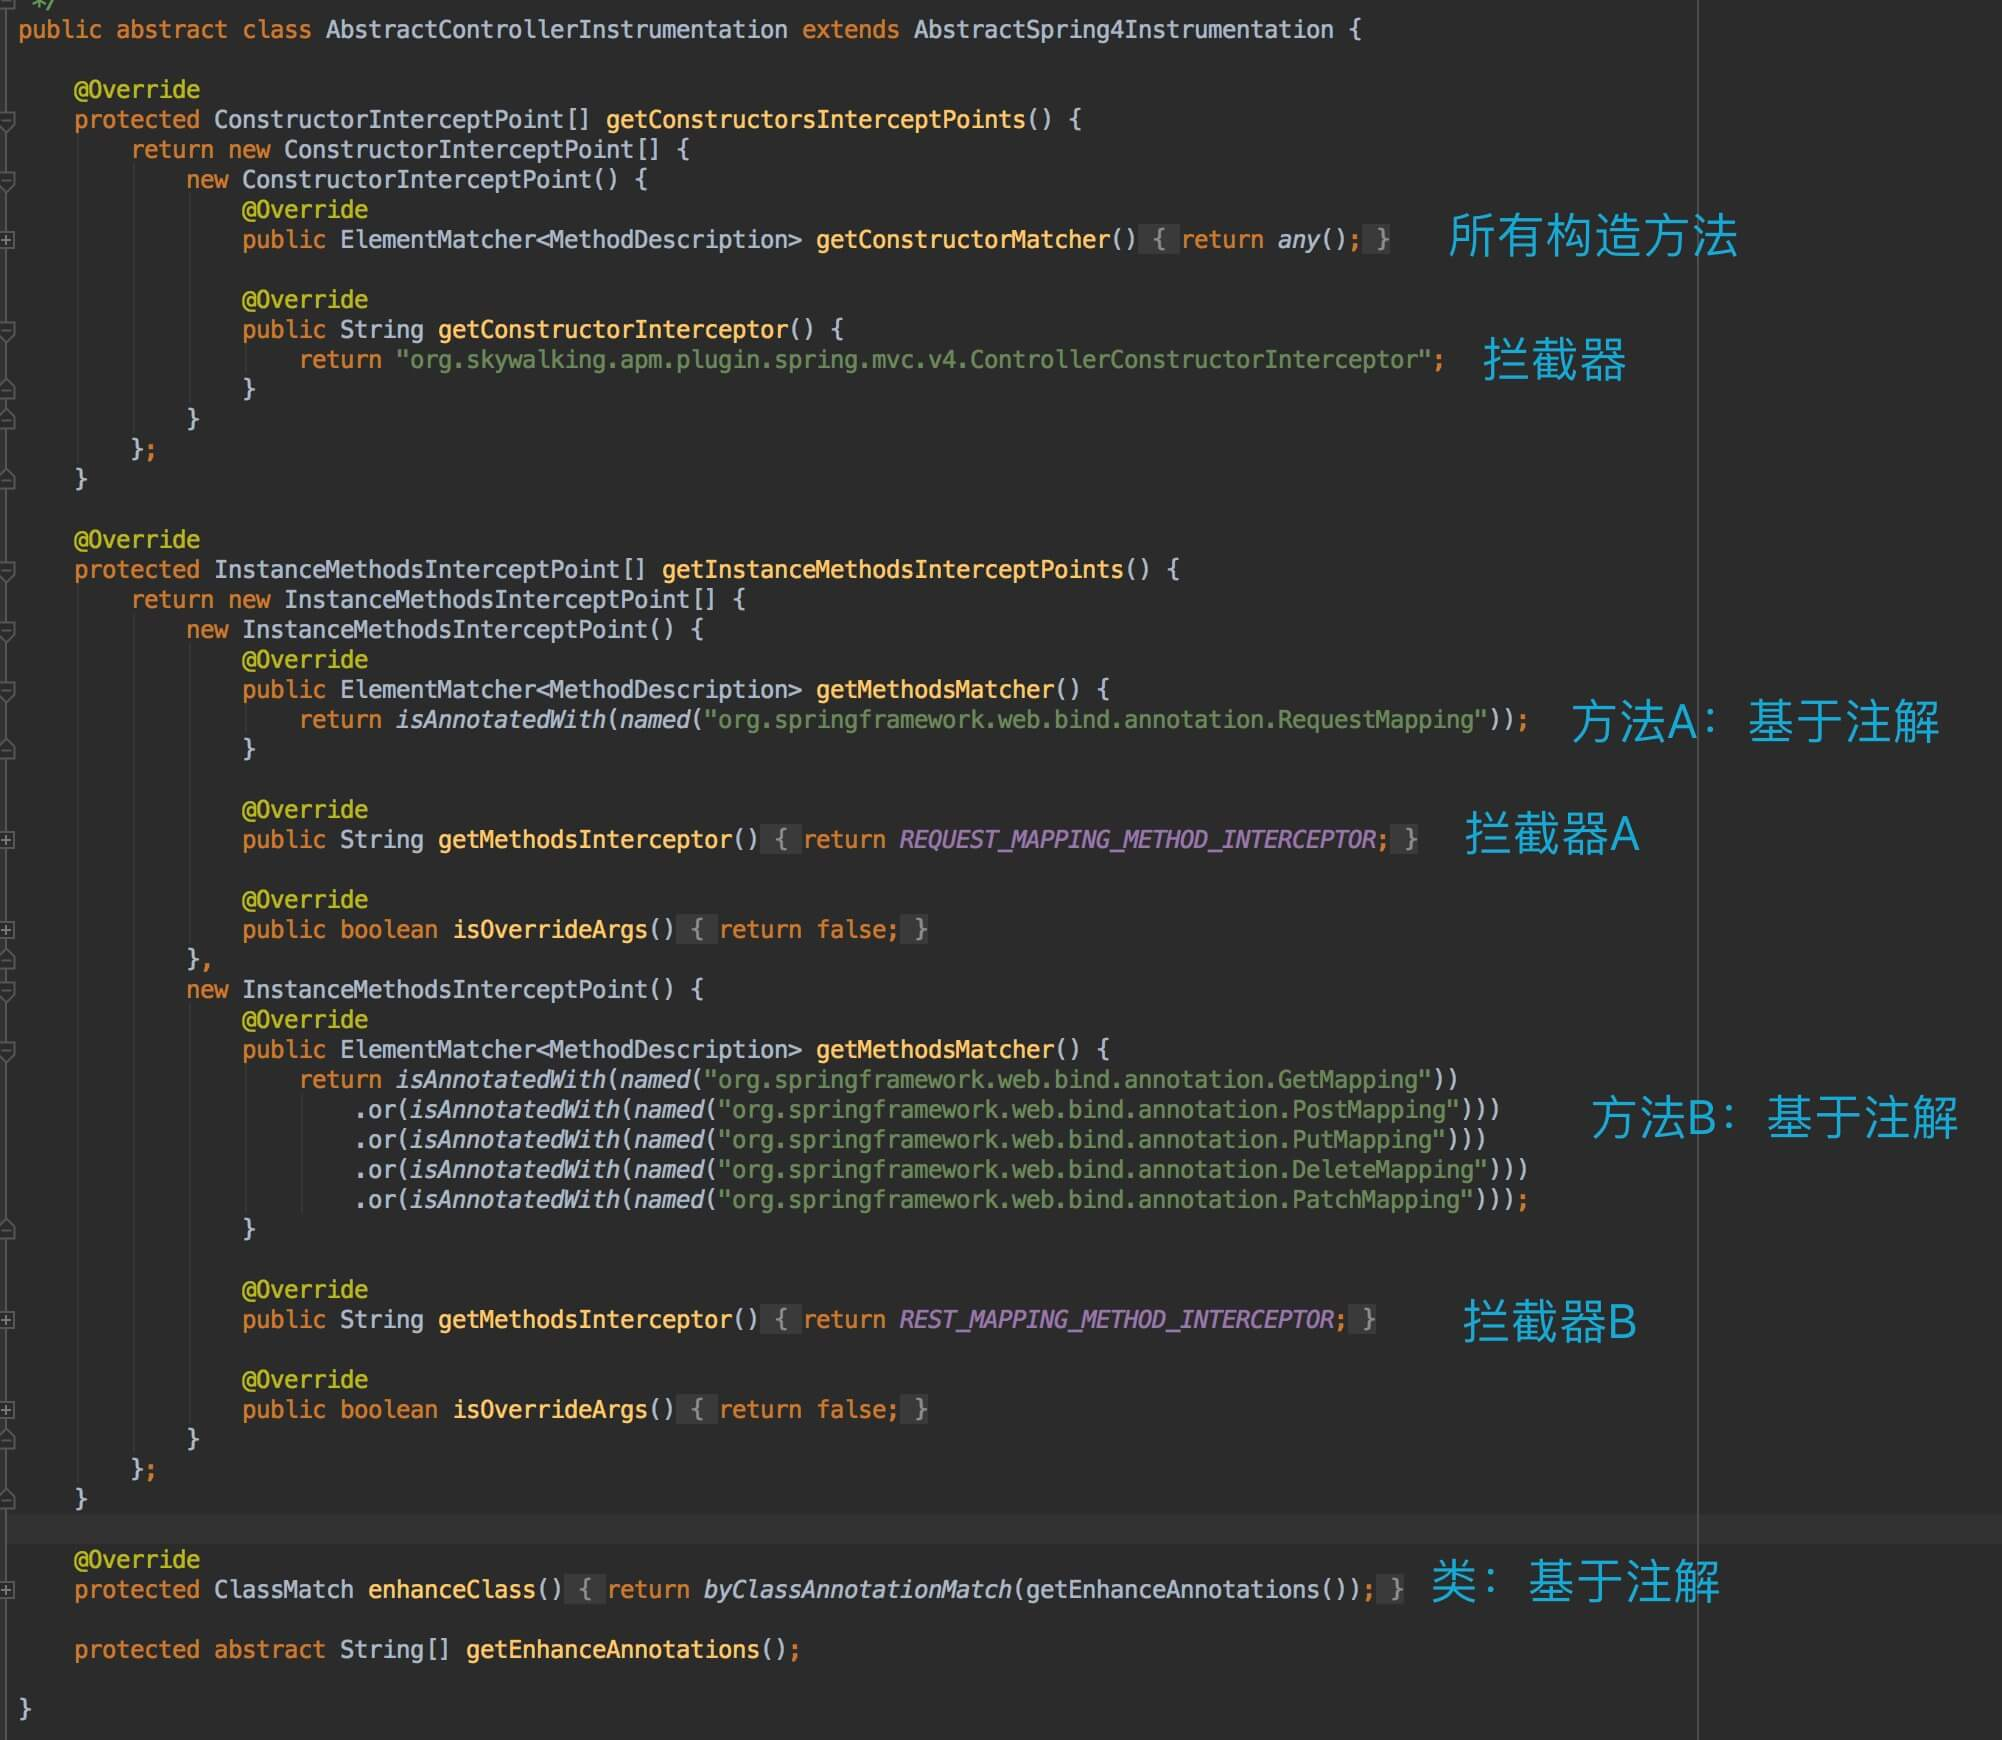Click the REST_MAPPING_METHOD_INTERCEPTOR constant
Viewport: 2002px width, 1740px height.
[1115, 1320]
